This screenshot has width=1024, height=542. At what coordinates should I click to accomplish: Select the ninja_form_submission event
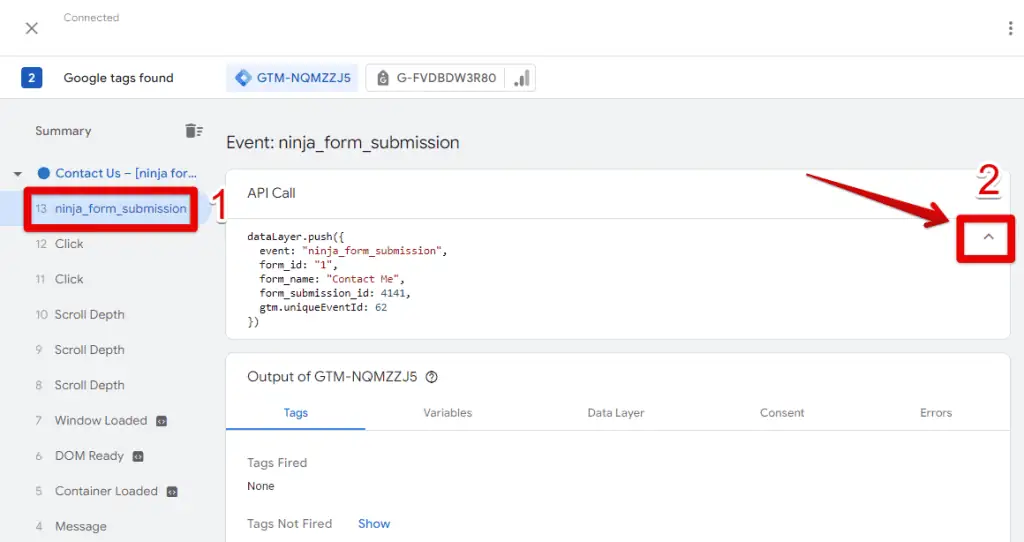[120, 209]
